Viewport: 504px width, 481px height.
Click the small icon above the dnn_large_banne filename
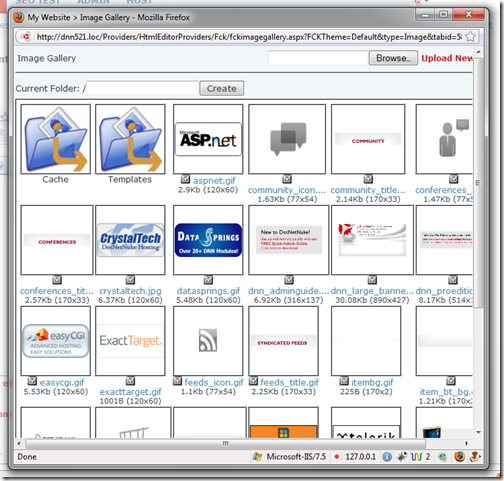pos(372,280)
